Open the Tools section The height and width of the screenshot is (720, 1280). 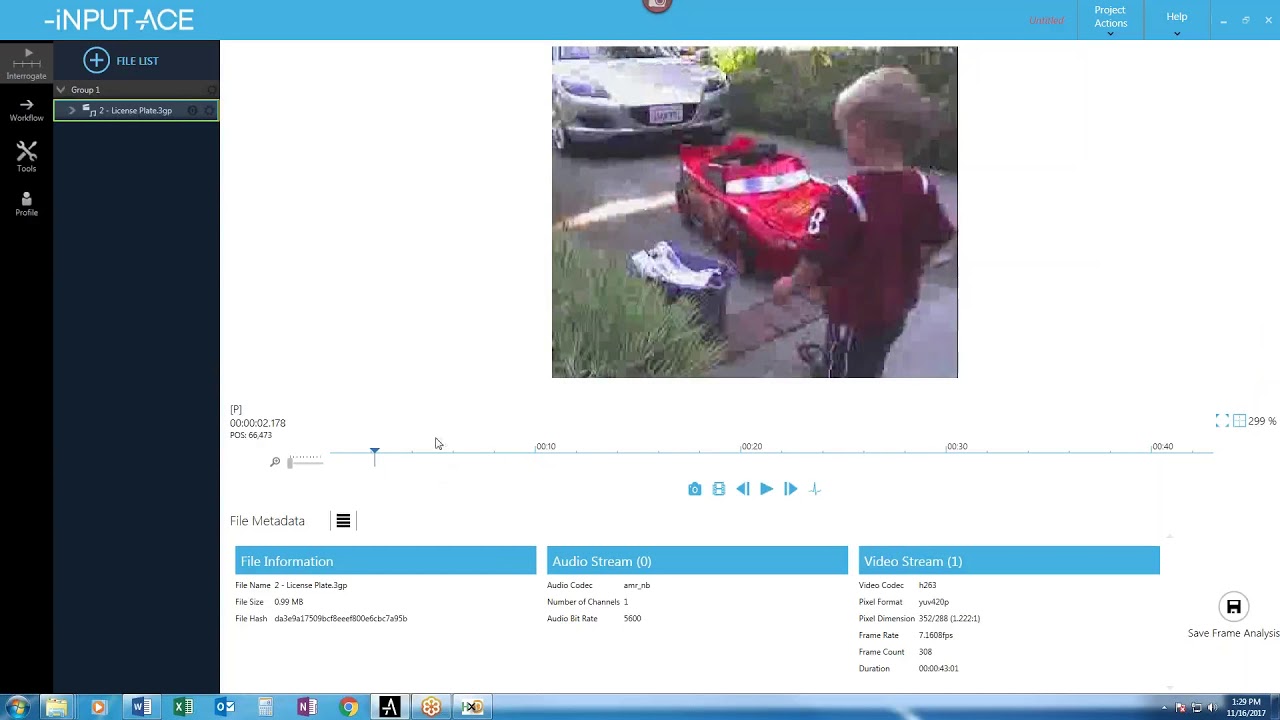[26, 156]
